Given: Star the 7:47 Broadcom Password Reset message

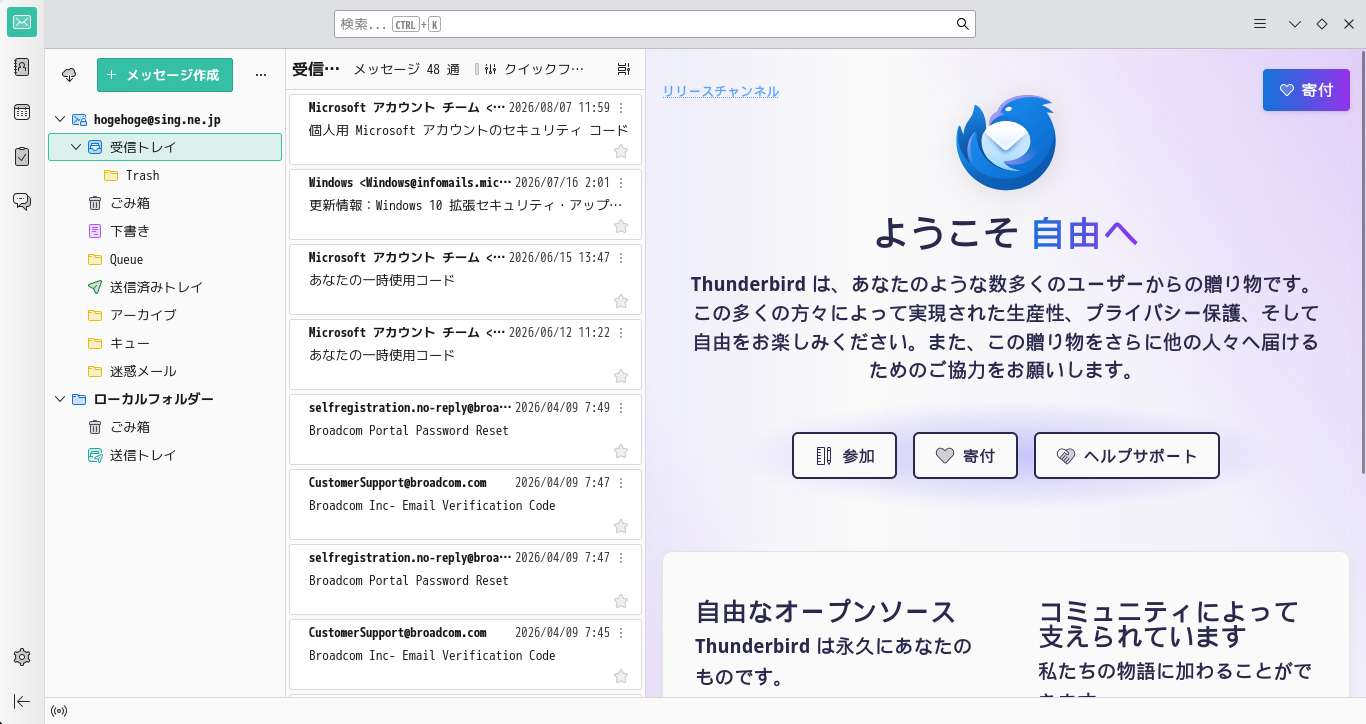Looking at the screenshot, I should click(621, 601).
